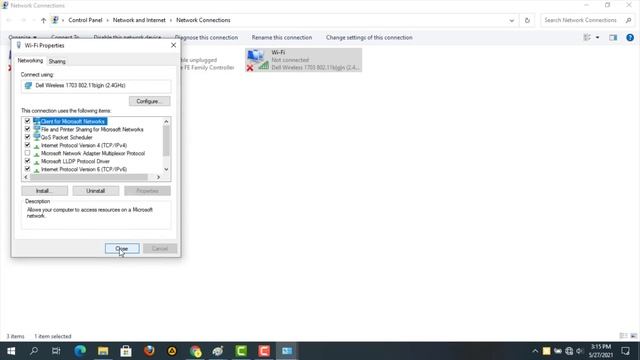Select the Wi-Fi connection icon

coord(258,60)
